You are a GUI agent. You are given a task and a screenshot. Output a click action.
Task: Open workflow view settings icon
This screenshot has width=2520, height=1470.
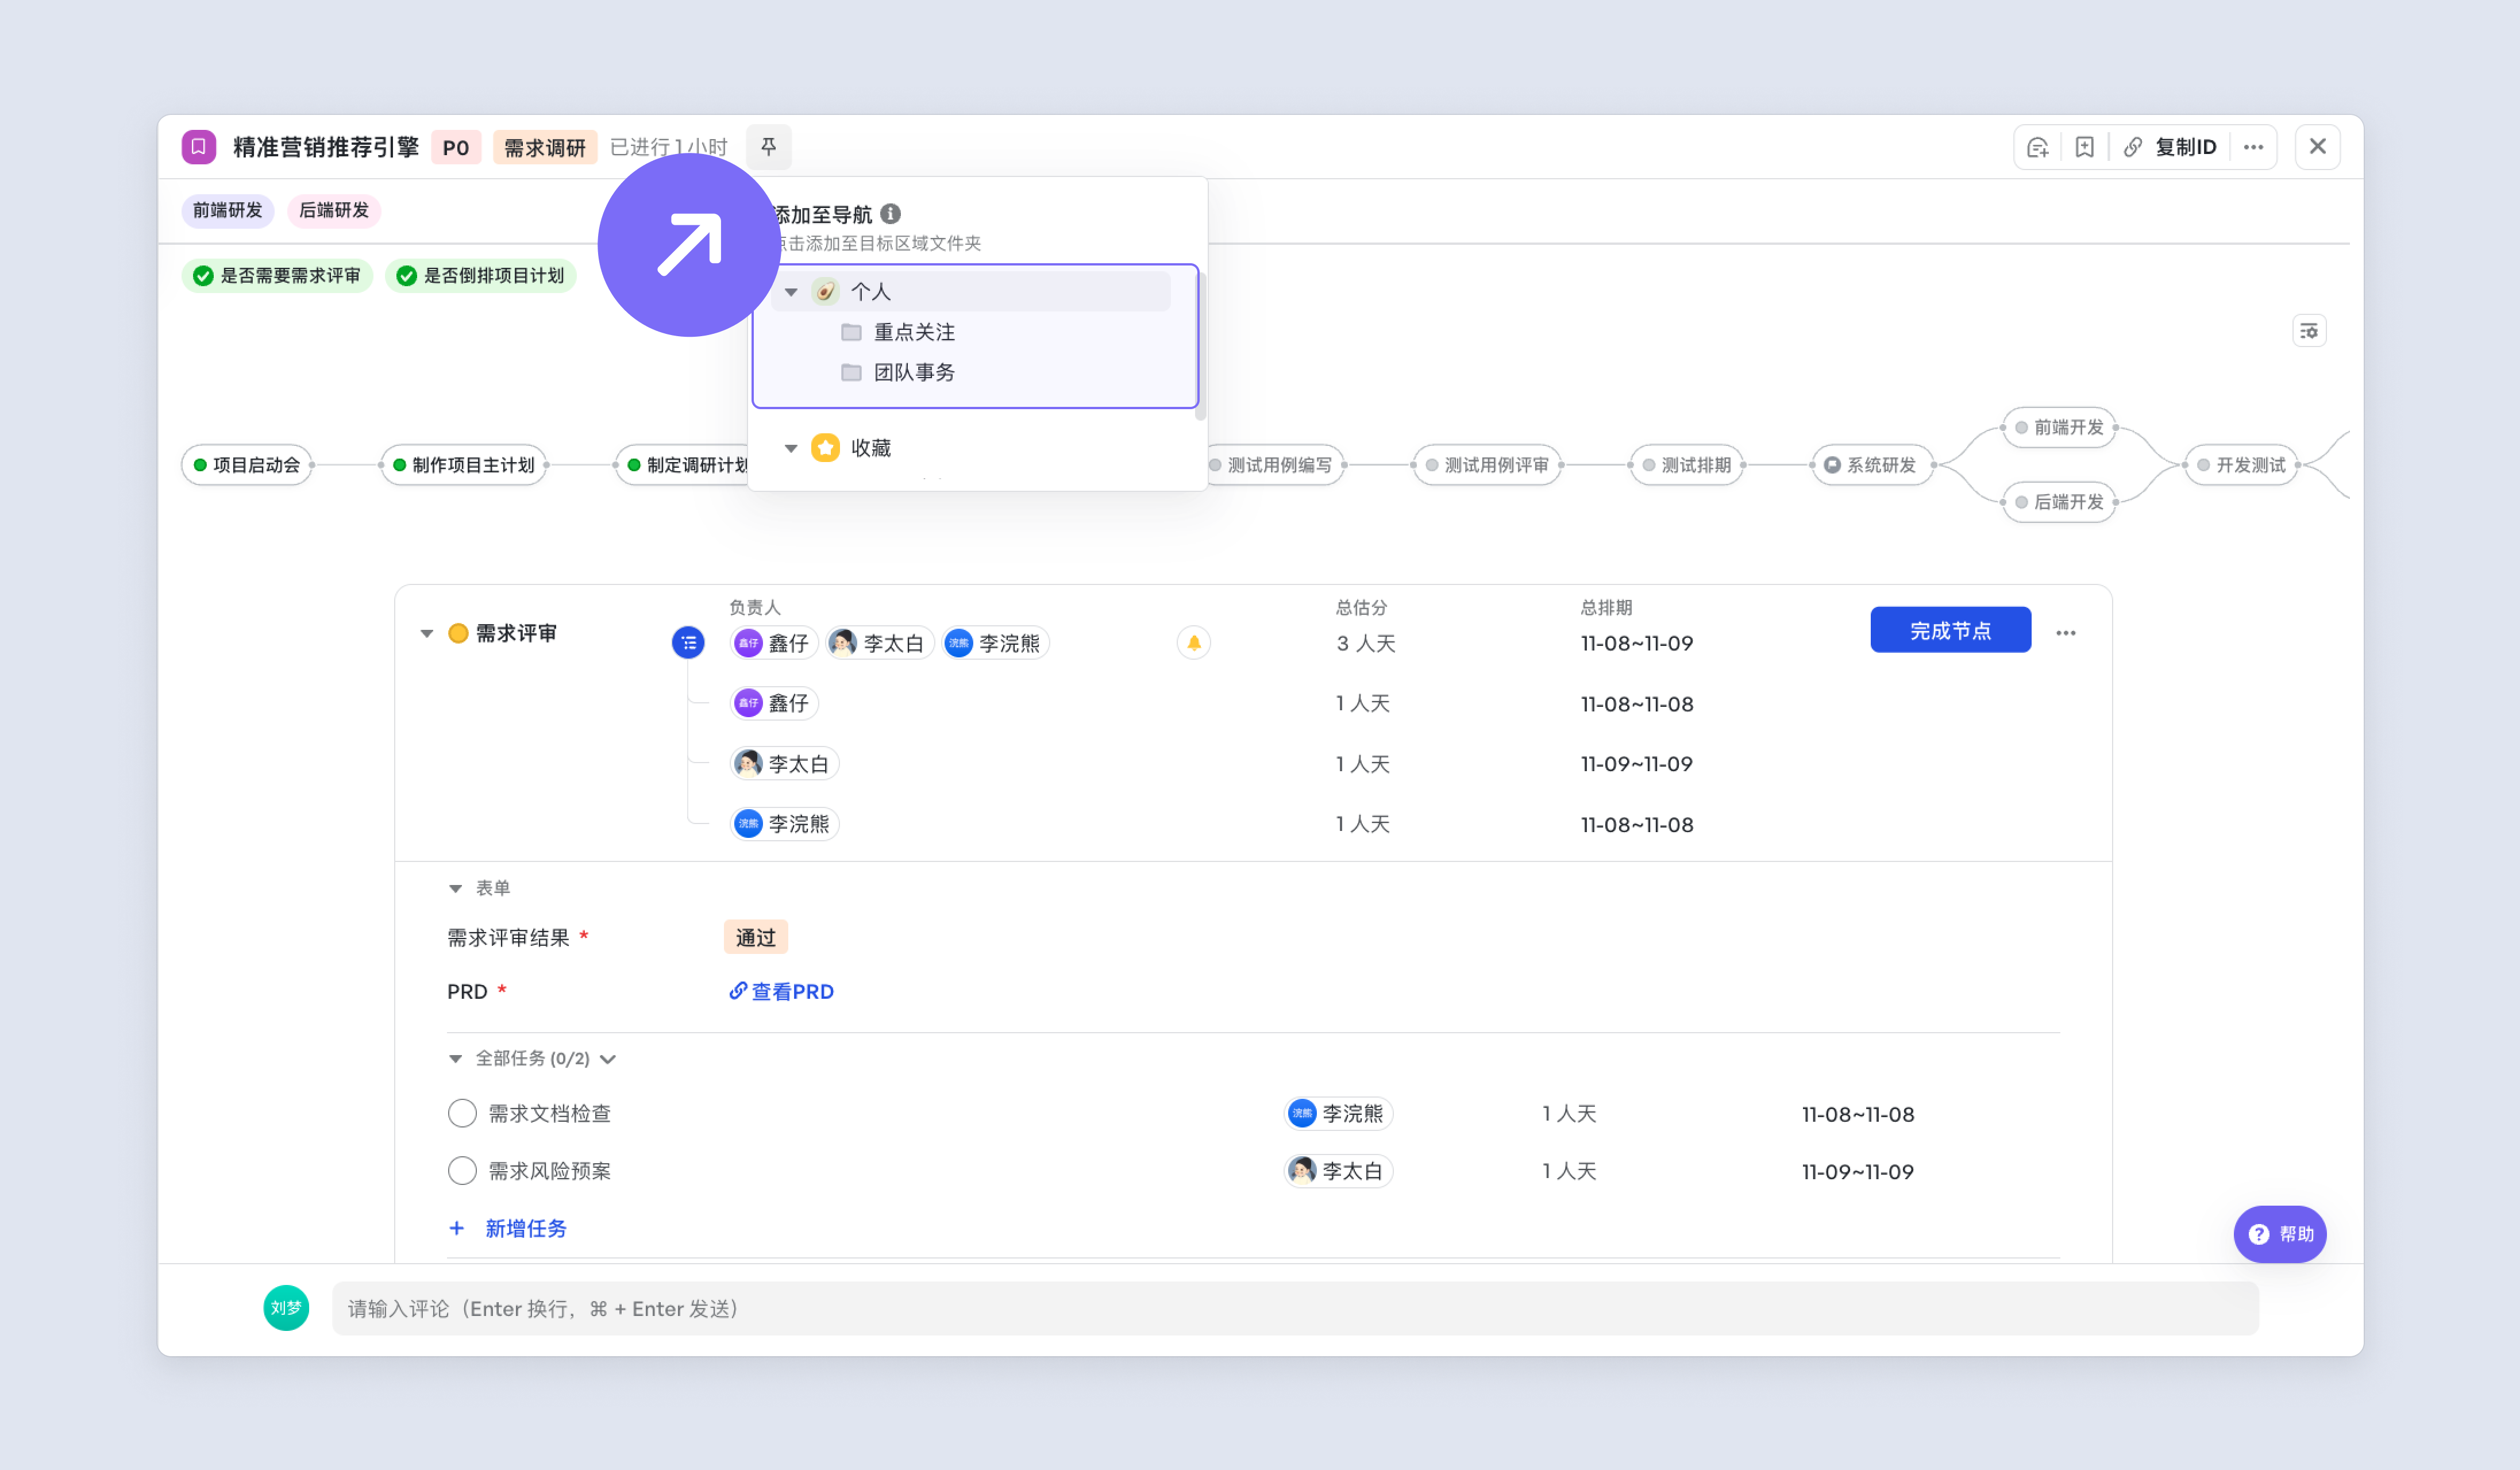(2309, 331)
